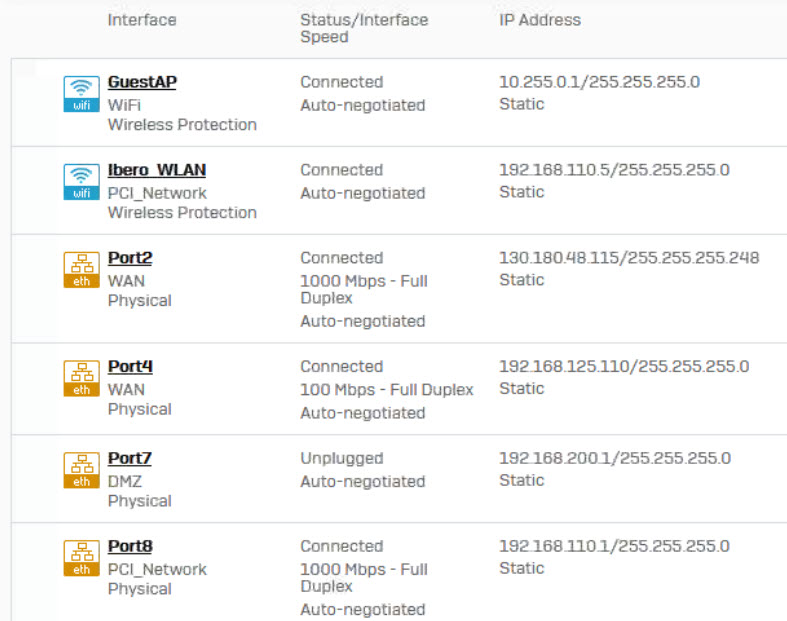787x621 pixels.
Task: Open the GuestAP interface link
Action: click(142, 82)
